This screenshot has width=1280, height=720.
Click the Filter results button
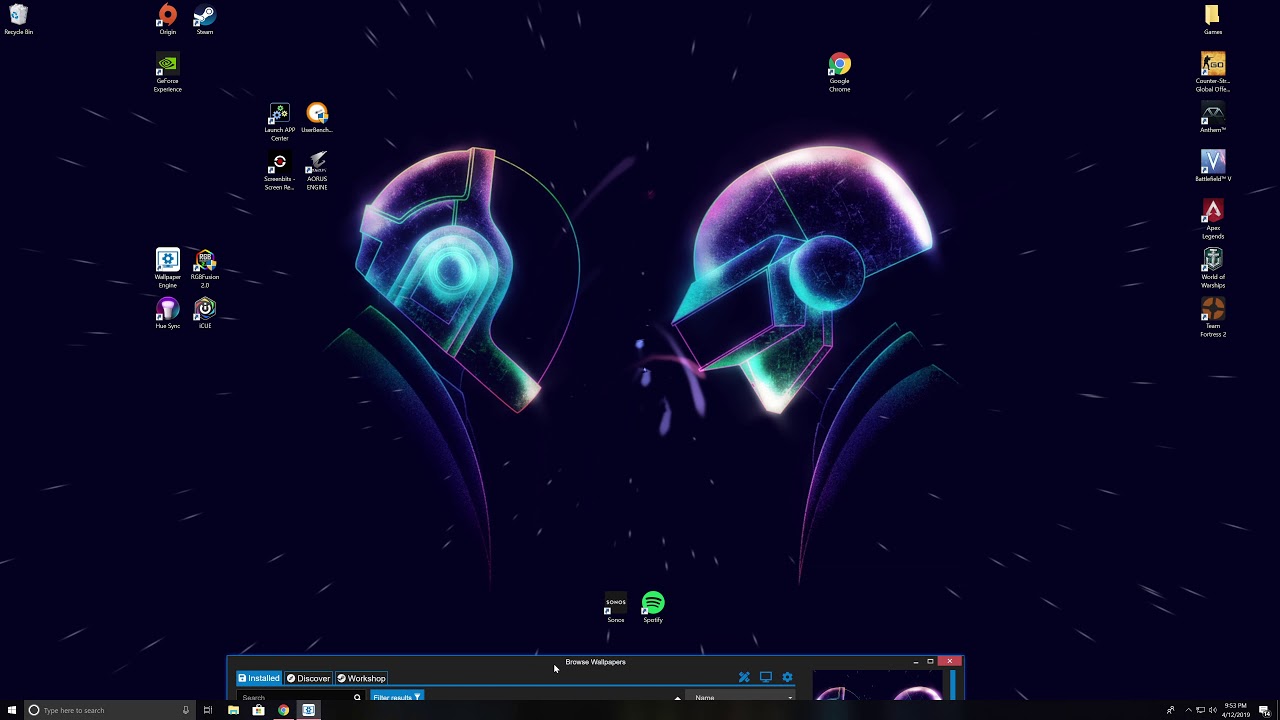click(x=397, y=696)
